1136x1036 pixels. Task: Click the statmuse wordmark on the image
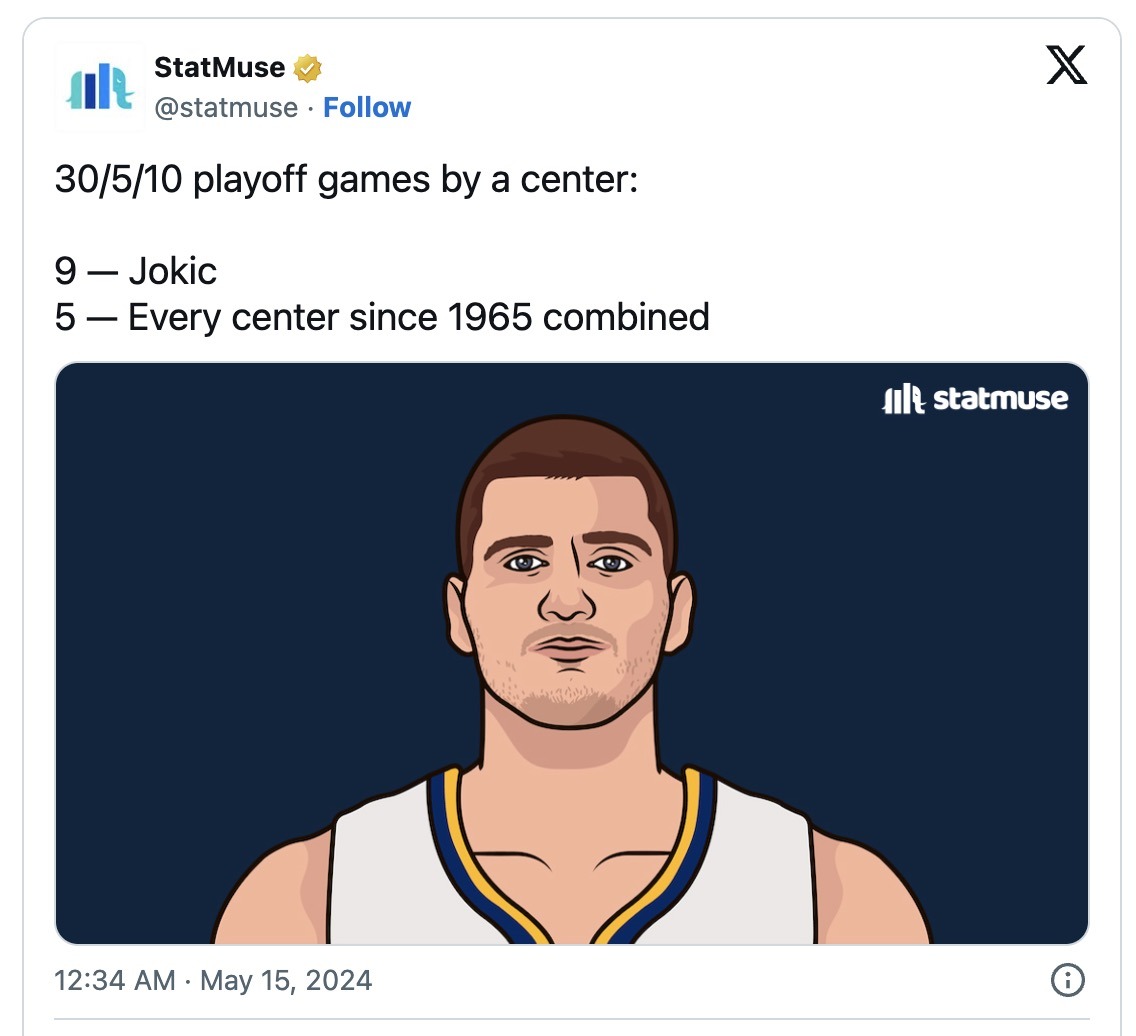[1001, 398]
